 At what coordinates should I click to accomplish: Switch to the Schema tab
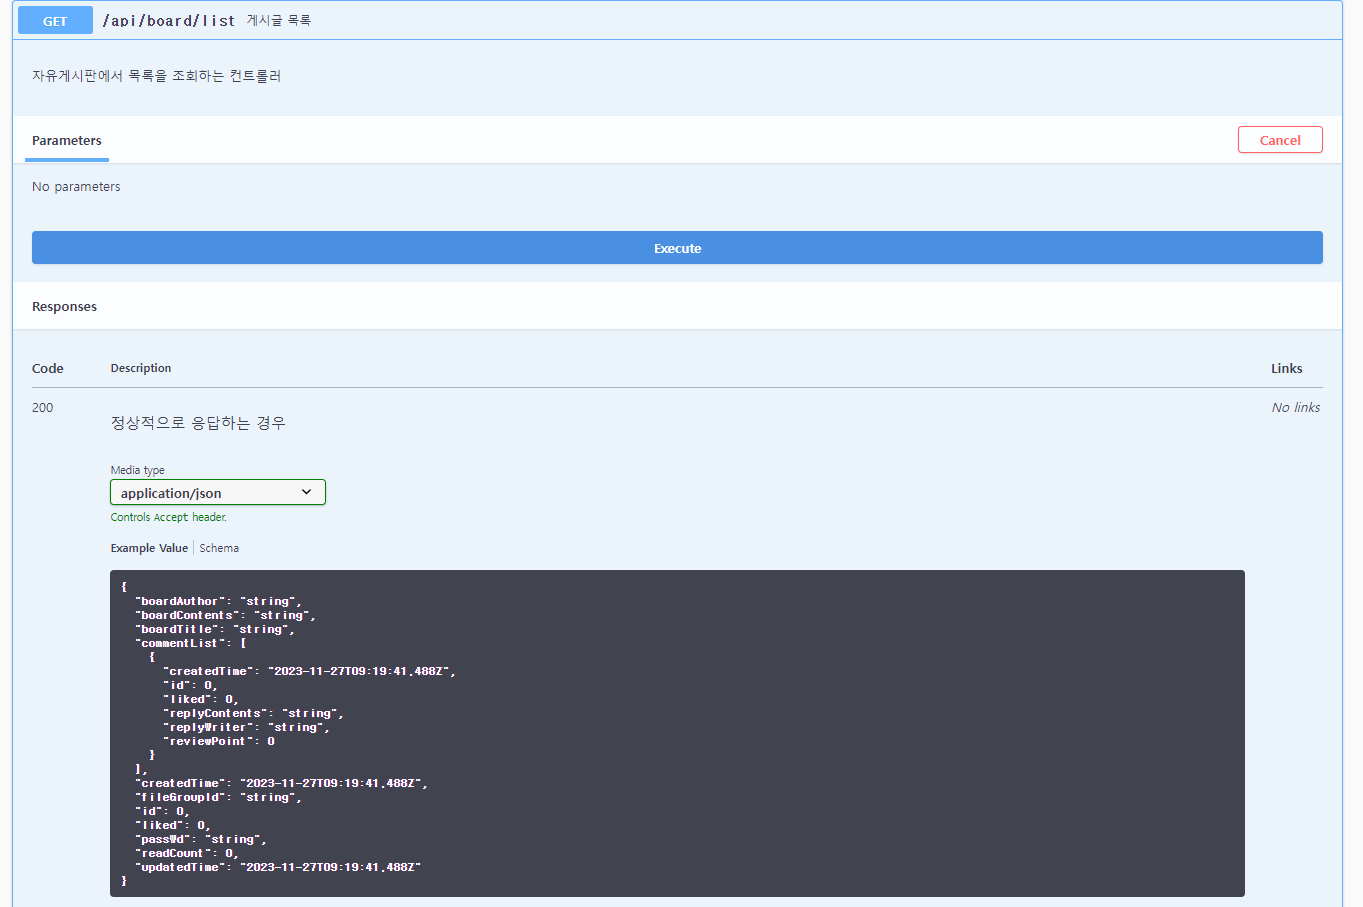click(x=219, y=548)
